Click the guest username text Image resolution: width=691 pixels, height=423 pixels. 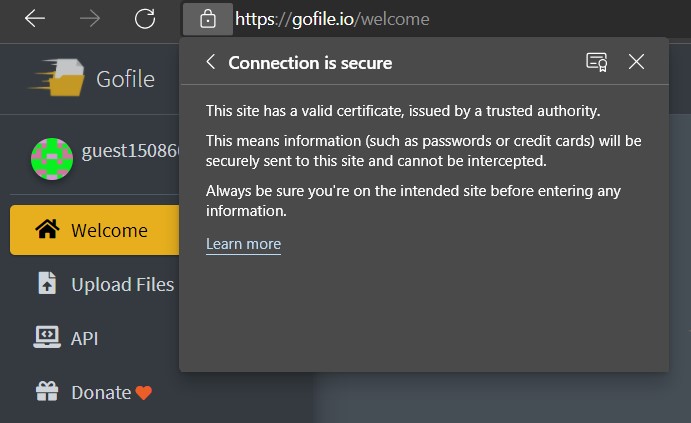point(130,151)
